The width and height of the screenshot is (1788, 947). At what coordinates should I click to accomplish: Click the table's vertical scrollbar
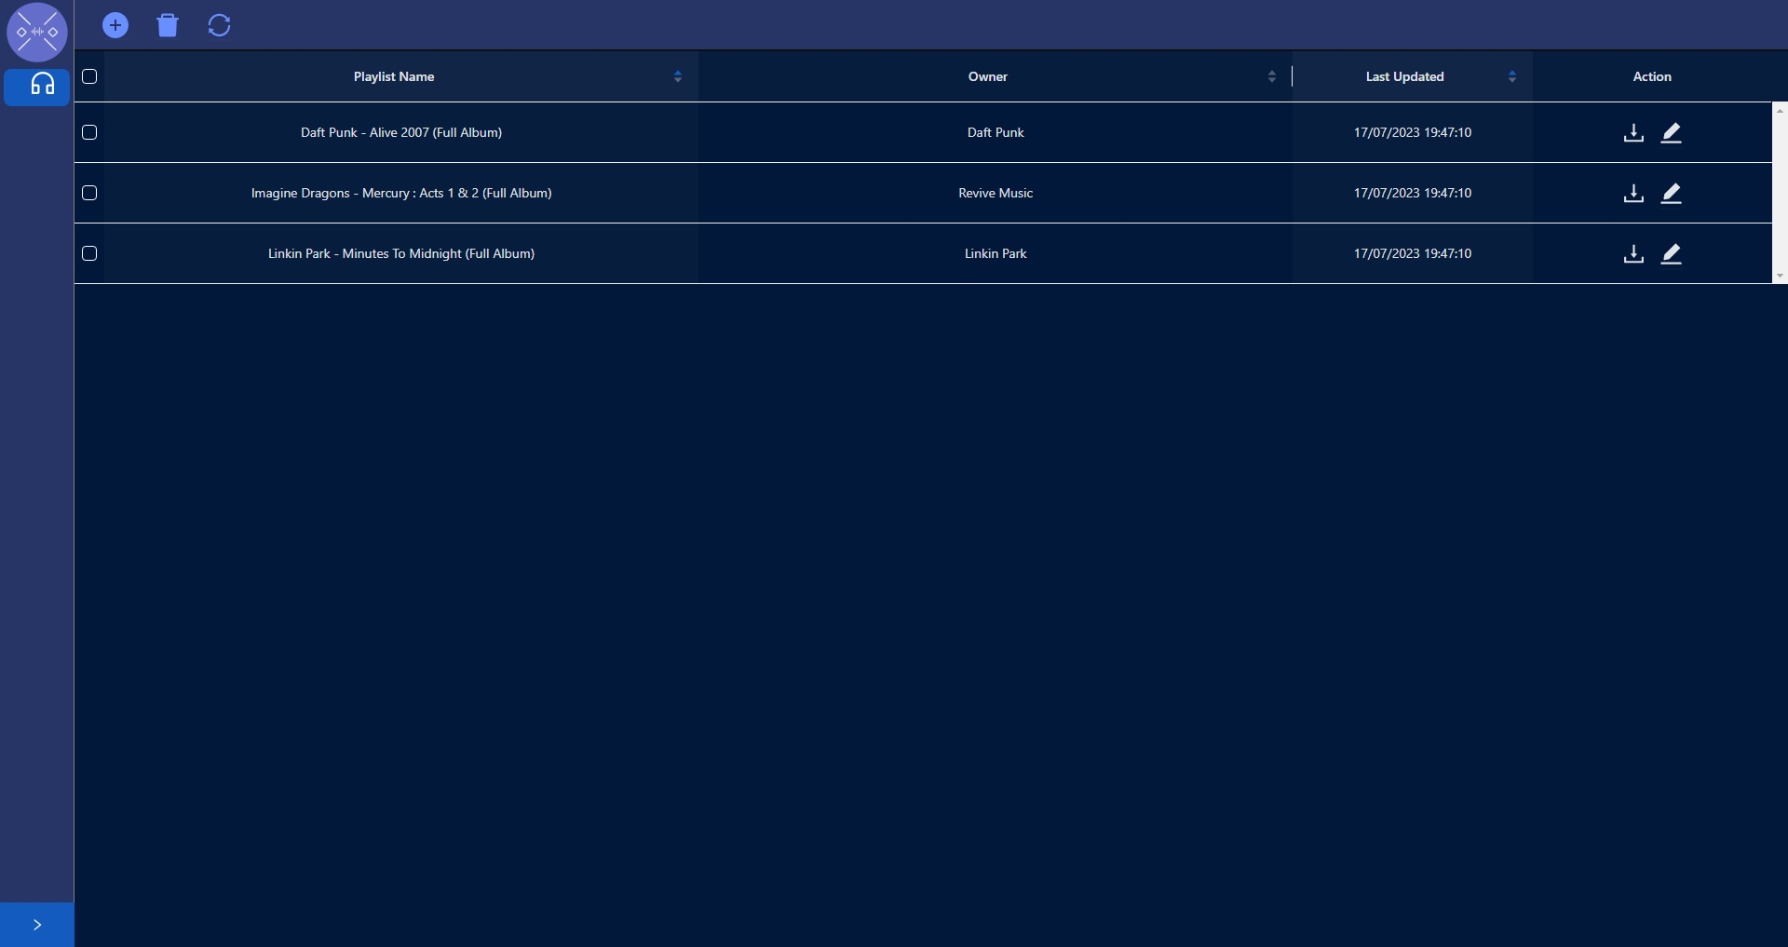[x=1780, y=193]
